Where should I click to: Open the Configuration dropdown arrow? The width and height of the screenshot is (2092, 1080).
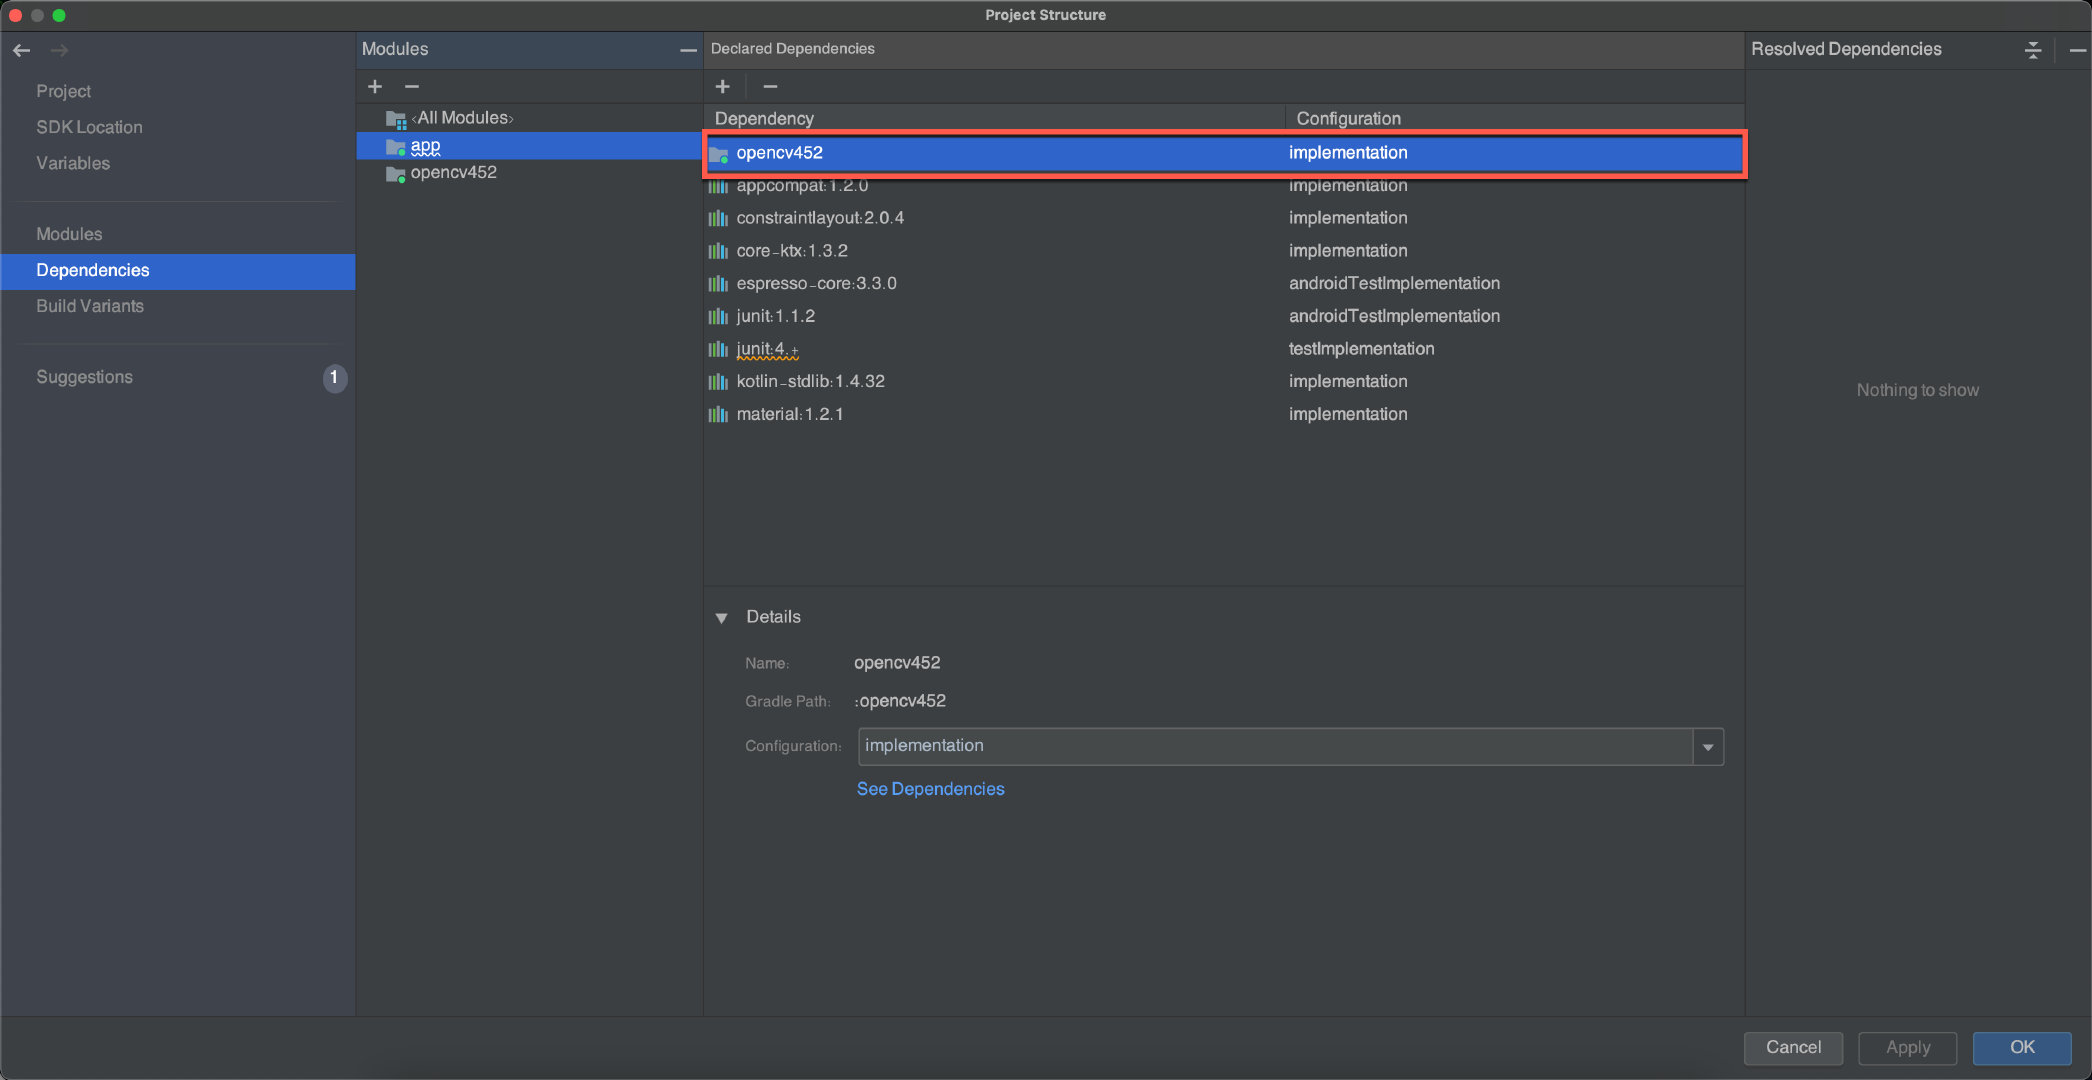point(1708,747)
